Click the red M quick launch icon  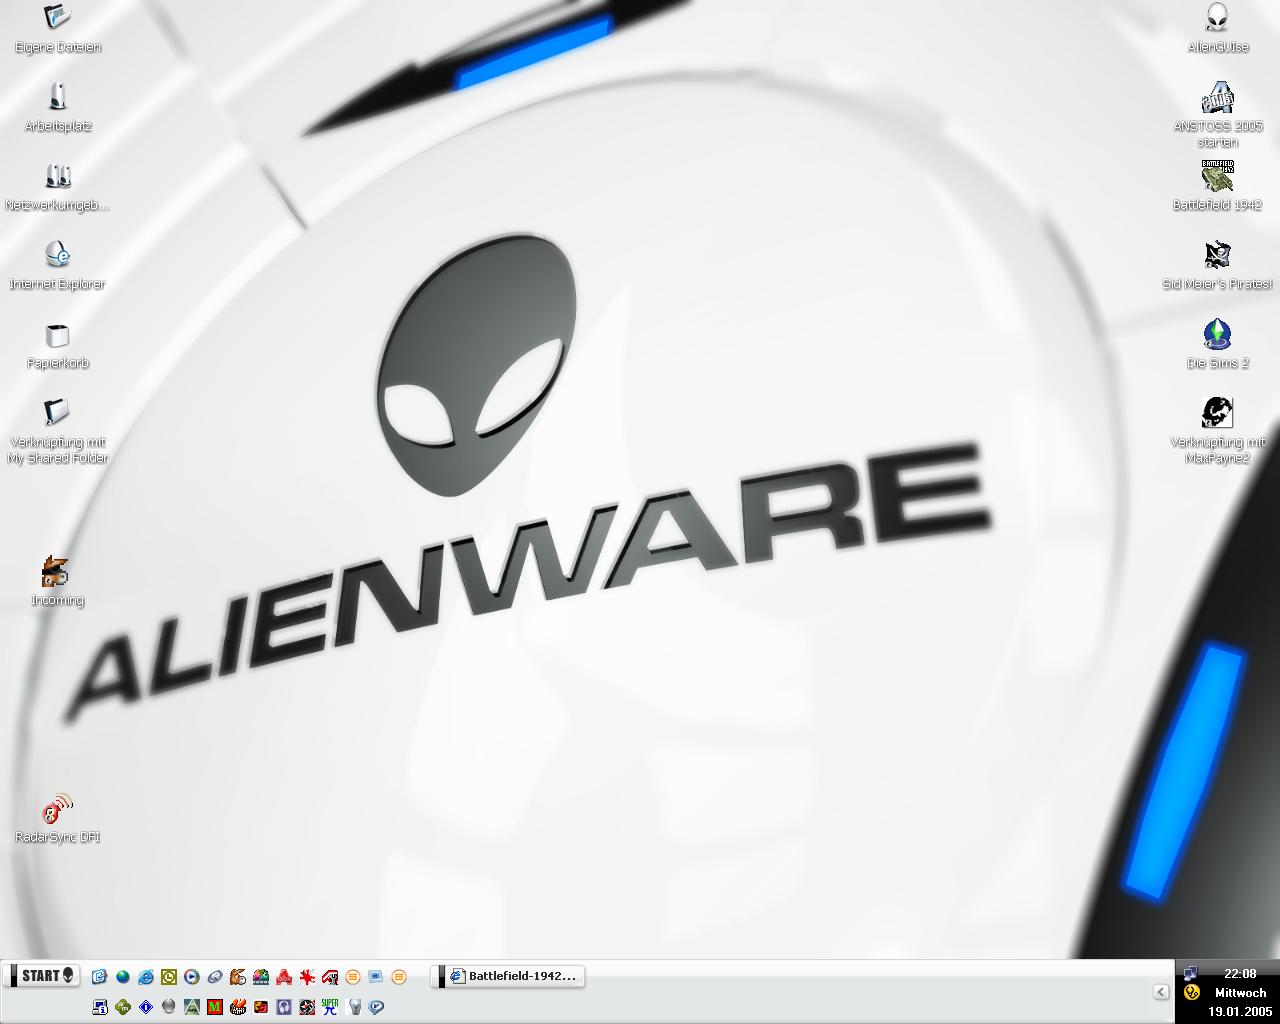click(215, 1006)
